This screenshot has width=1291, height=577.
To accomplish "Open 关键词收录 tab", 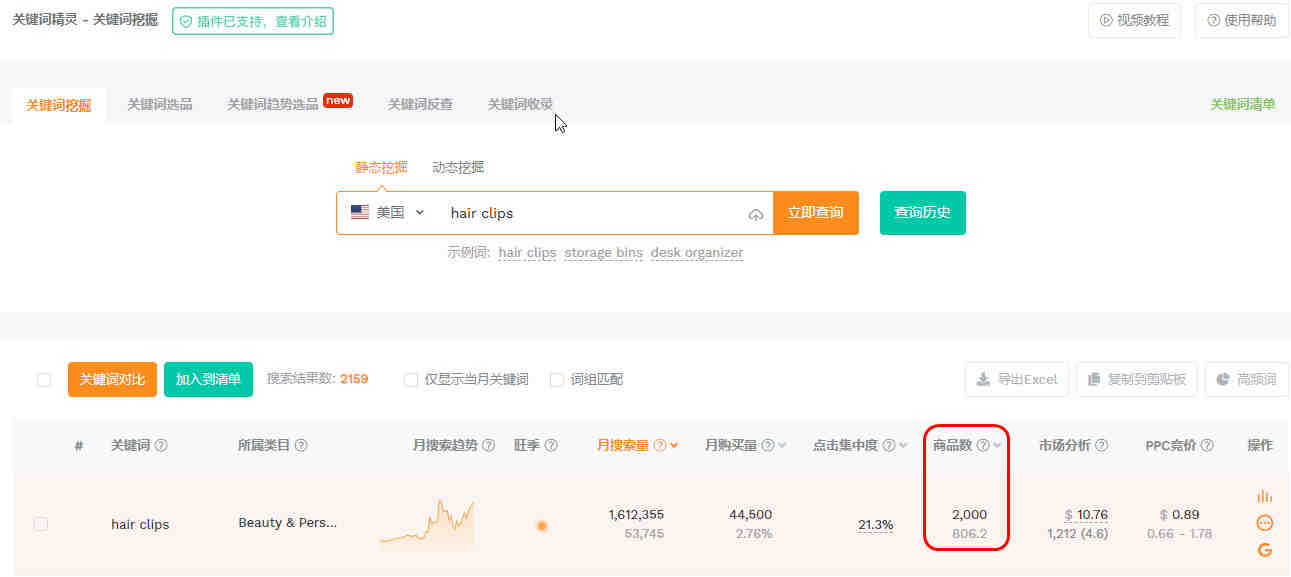I will 520,104.
